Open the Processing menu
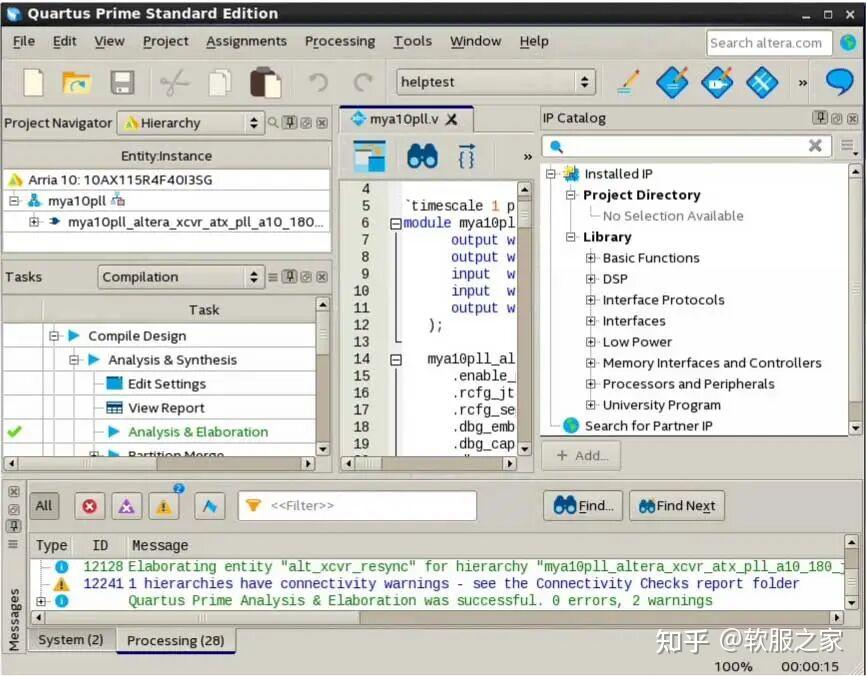 (x=340, y=41)
